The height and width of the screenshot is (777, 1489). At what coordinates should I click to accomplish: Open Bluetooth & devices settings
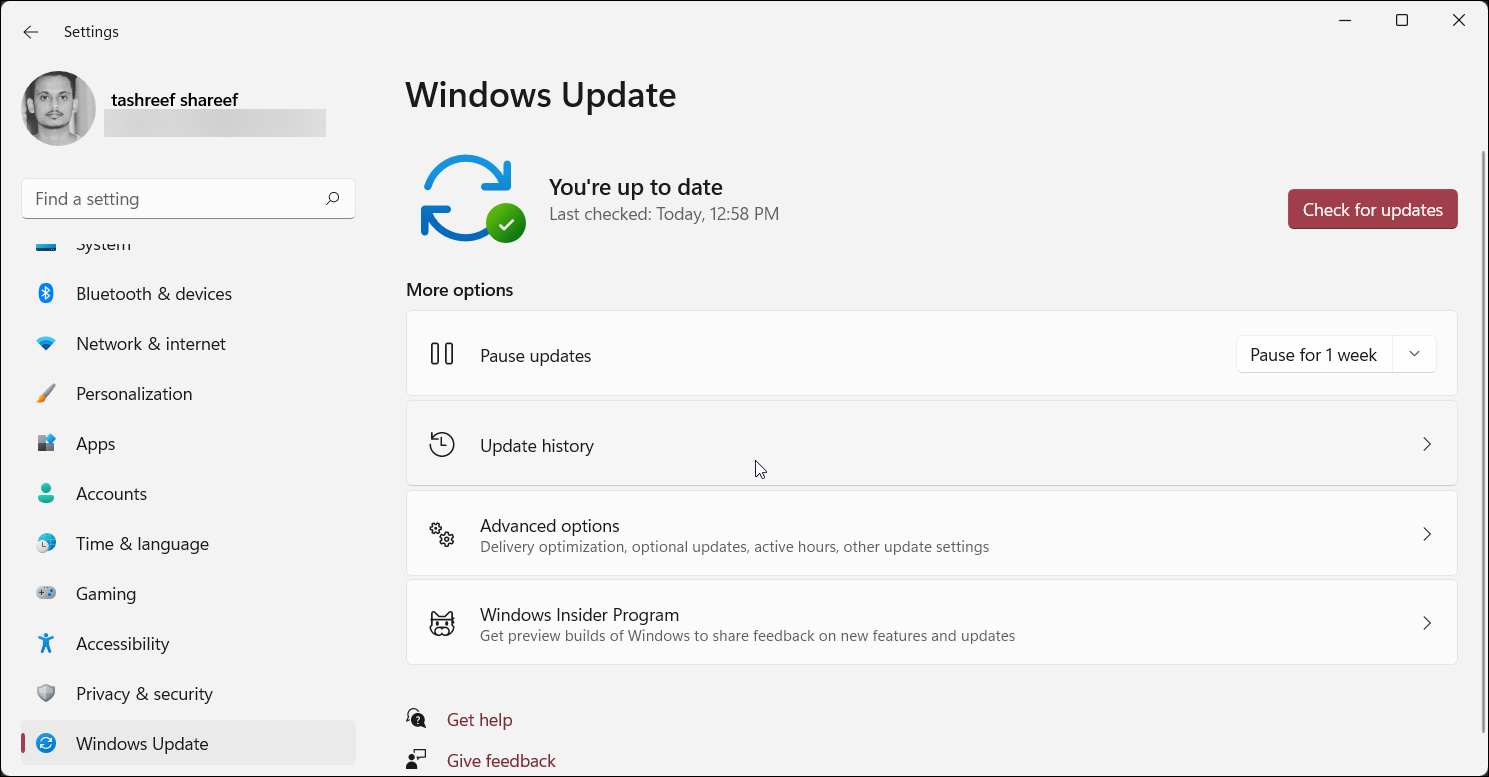[x=188, y=293]
